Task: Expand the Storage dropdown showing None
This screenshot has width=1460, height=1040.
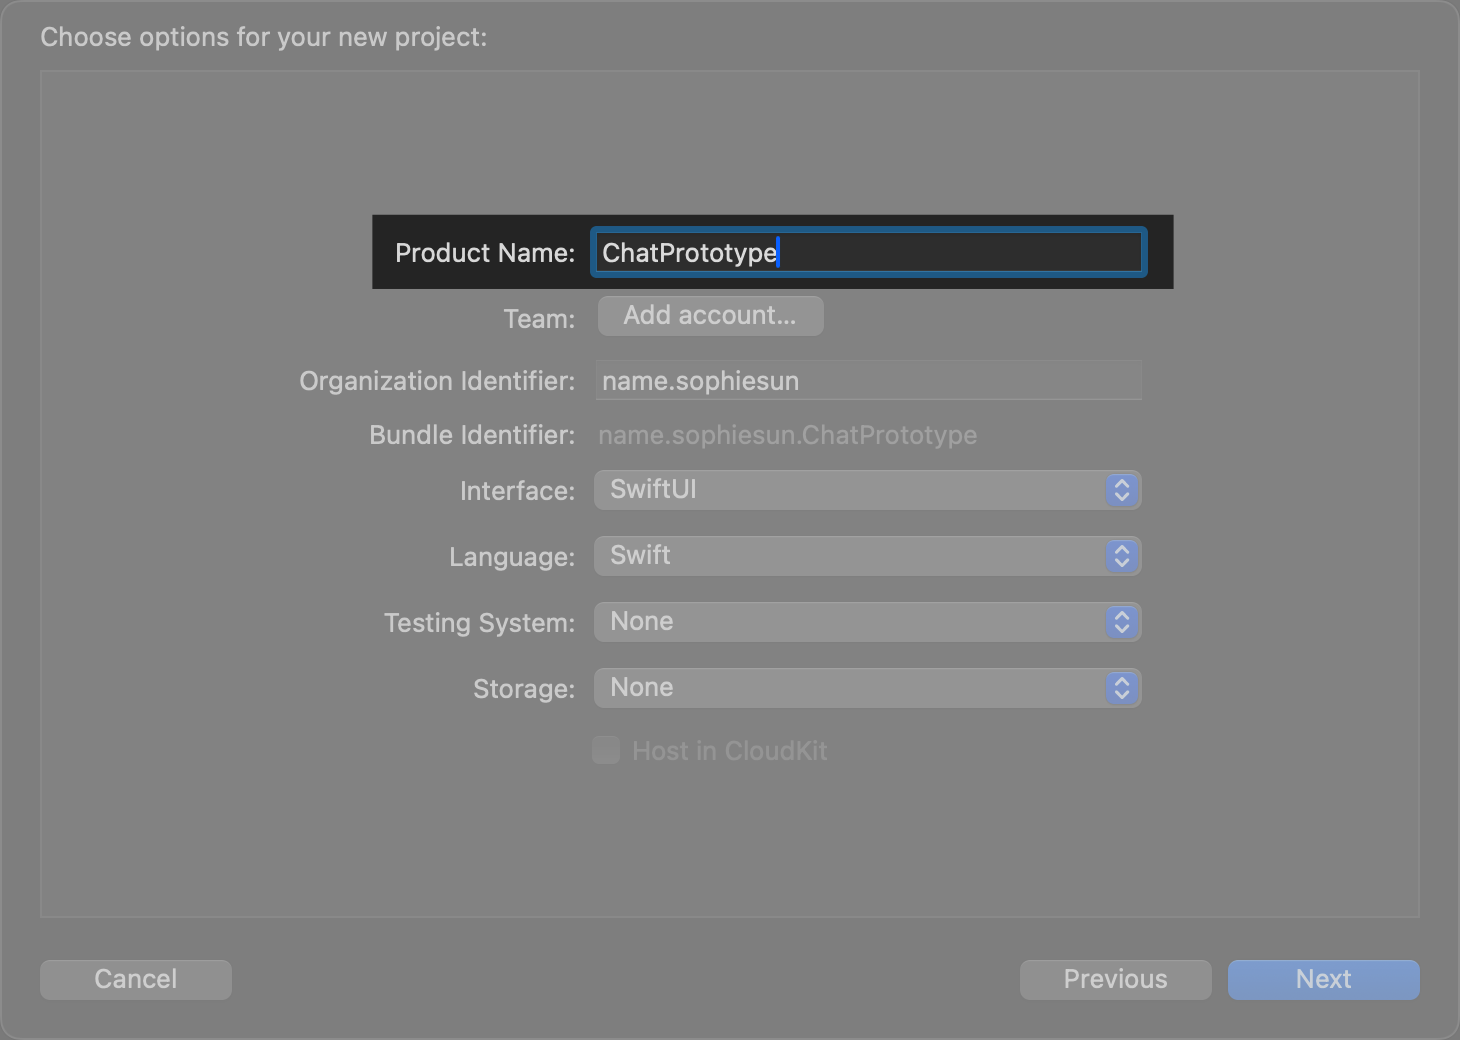Action: (x=850, y=688)
